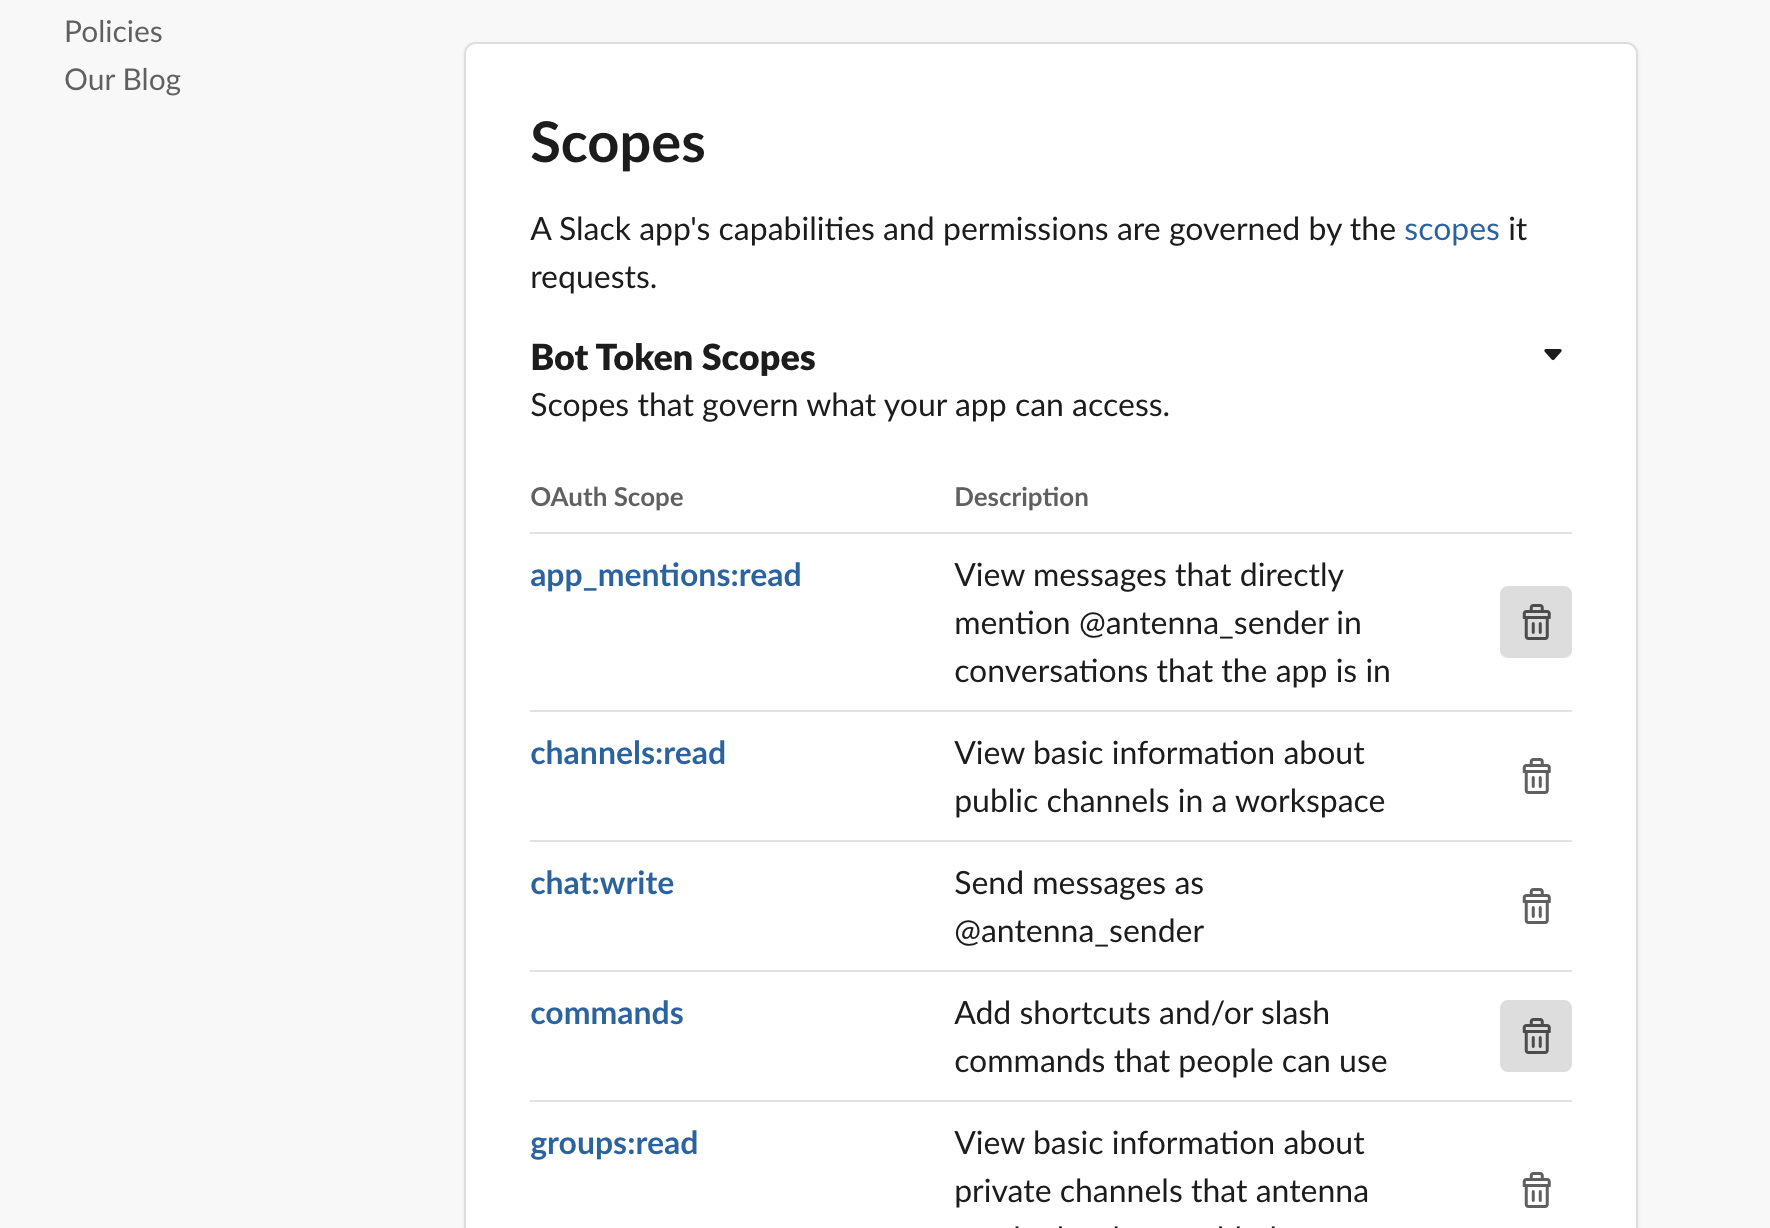Collapse the Bot Token Scopes section
This screenshot has width=1770, height=1228.
pos(1552,355)
